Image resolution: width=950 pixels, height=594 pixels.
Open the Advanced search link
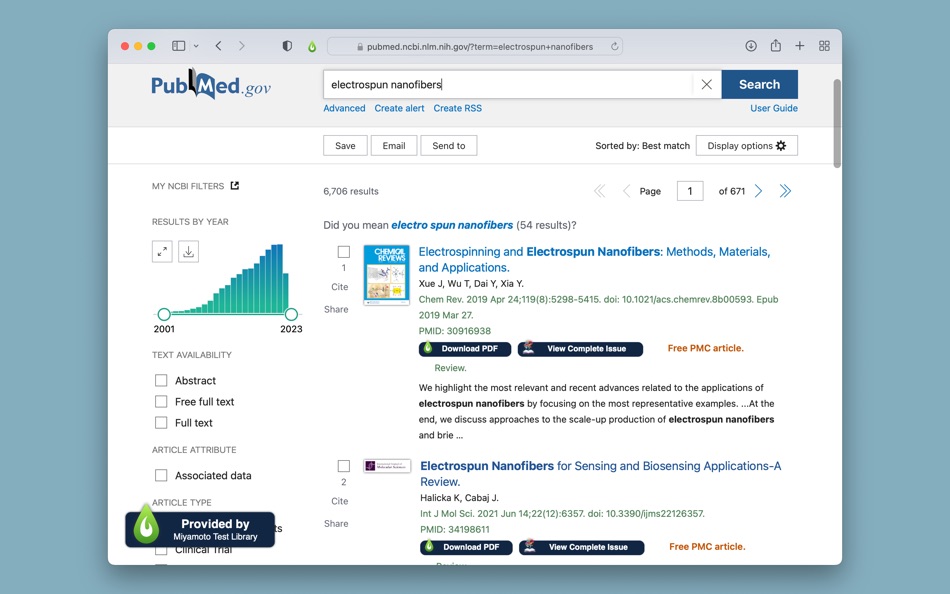[344, 108]
